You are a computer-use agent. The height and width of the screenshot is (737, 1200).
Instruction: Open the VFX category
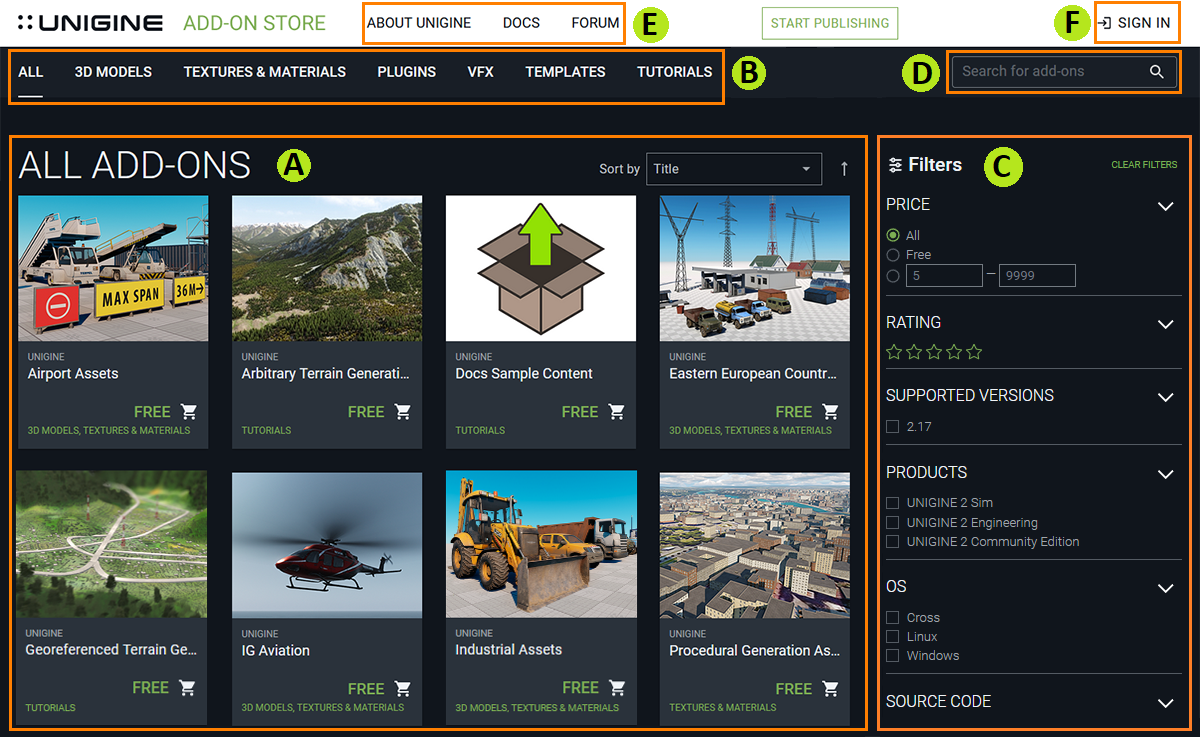click(480, 72)
